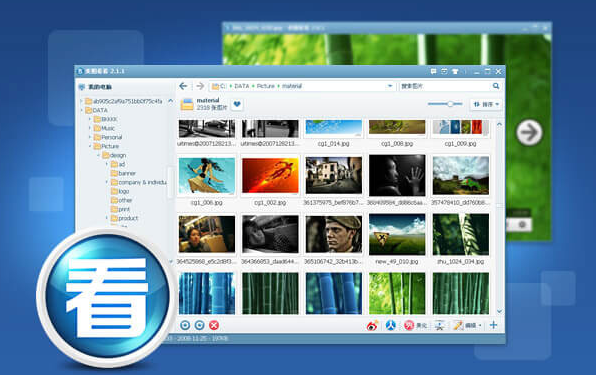Select the other folder in tree
This screenshot has width=596, height=375.
point(121,200)
